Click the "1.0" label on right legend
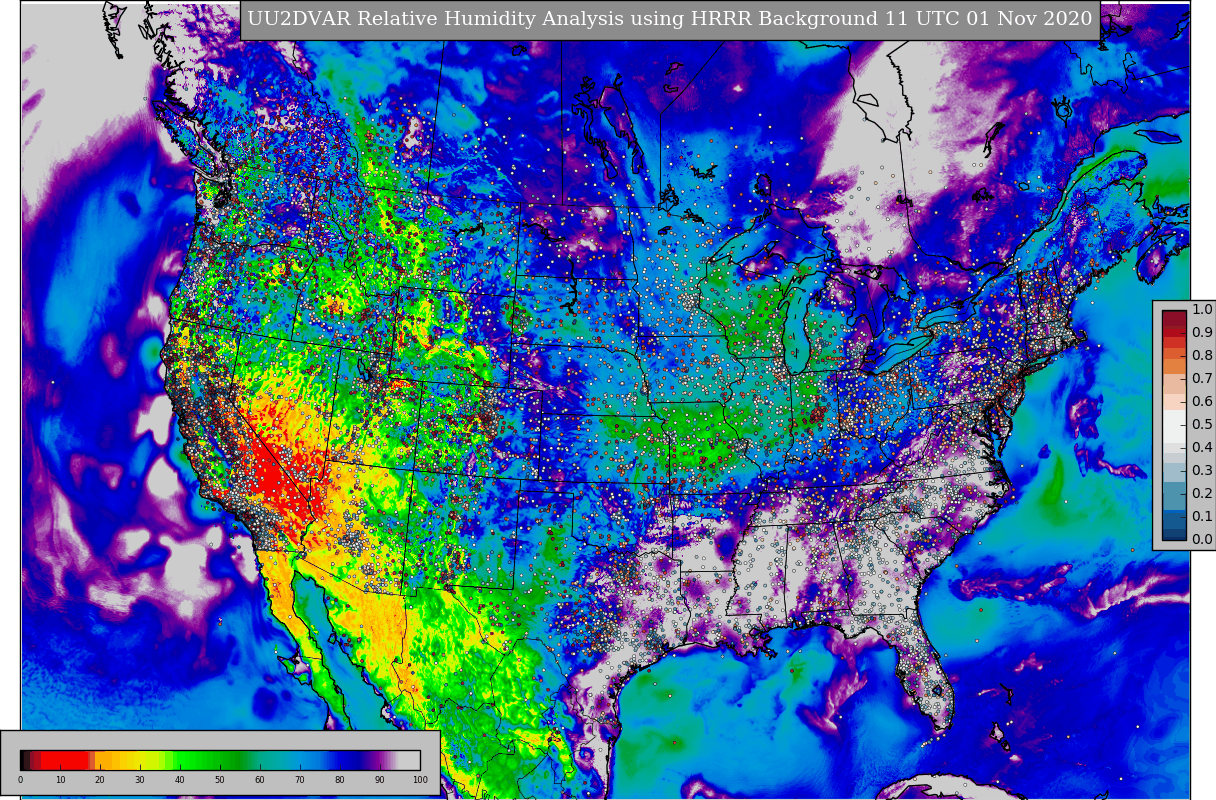Screen dimensions: 1216x800 pyautogui.click(x=1202, y=310)
